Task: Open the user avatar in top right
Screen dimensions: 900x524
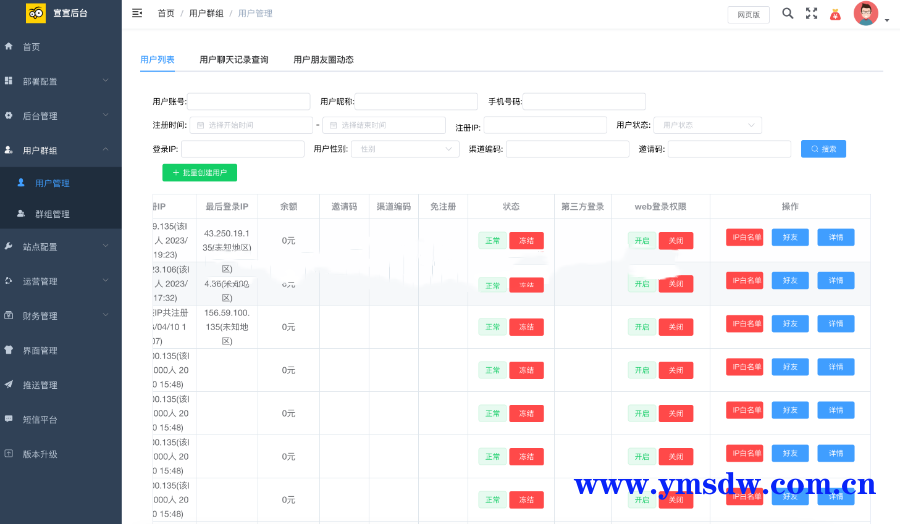Action: click(866, 14)
